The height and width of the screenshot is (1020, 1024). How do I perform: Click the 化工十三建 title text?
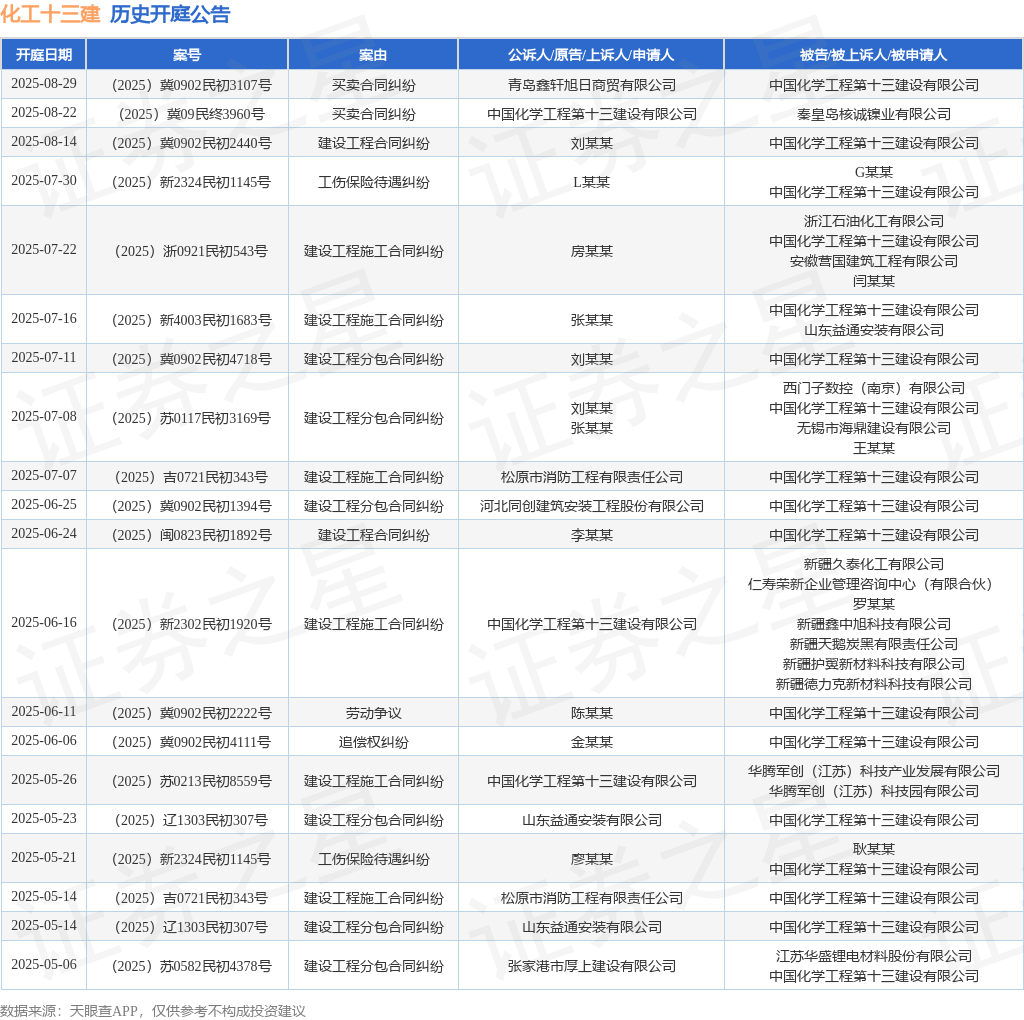coord(50,14)
